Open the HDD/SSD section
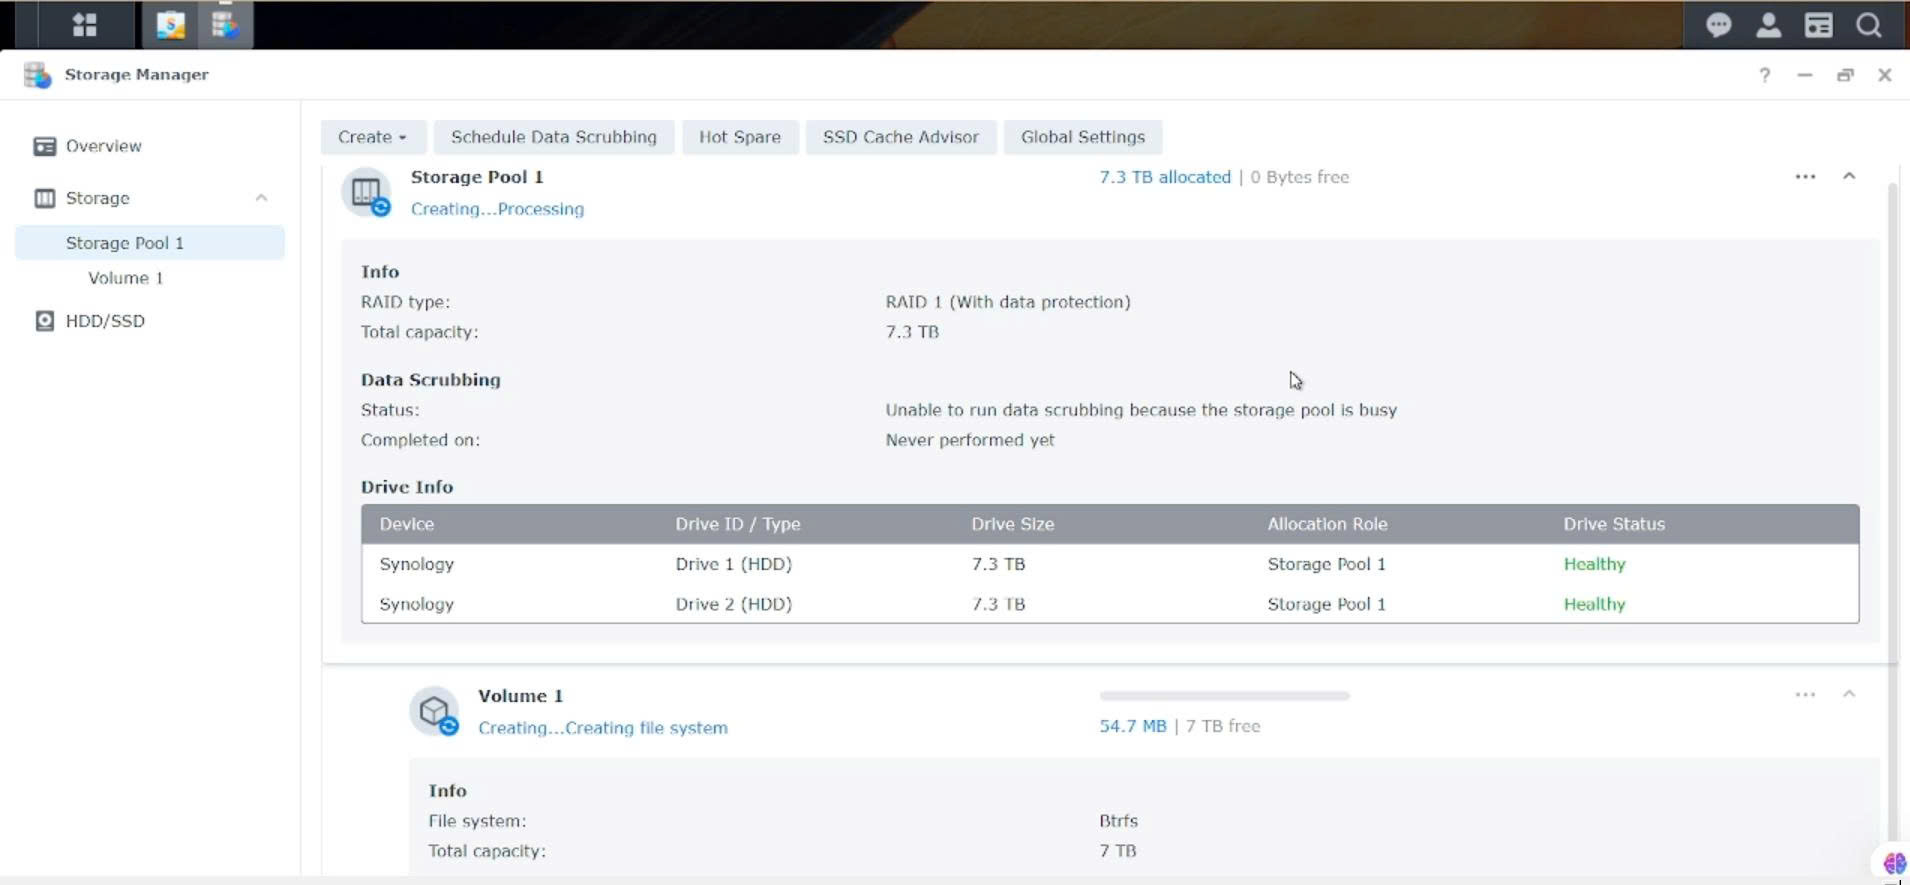 pyautogui.click(x=105, y=321)
